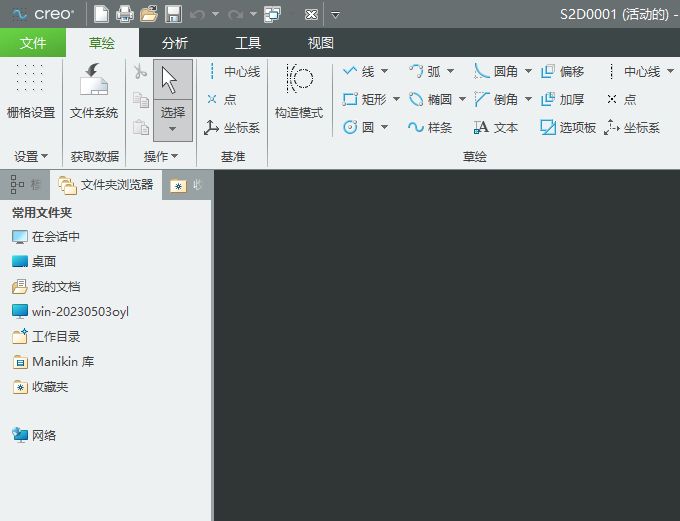Viewport: 680px width, 521px height.
Task: Open the 工作目录 working directory
Action: 46,337
